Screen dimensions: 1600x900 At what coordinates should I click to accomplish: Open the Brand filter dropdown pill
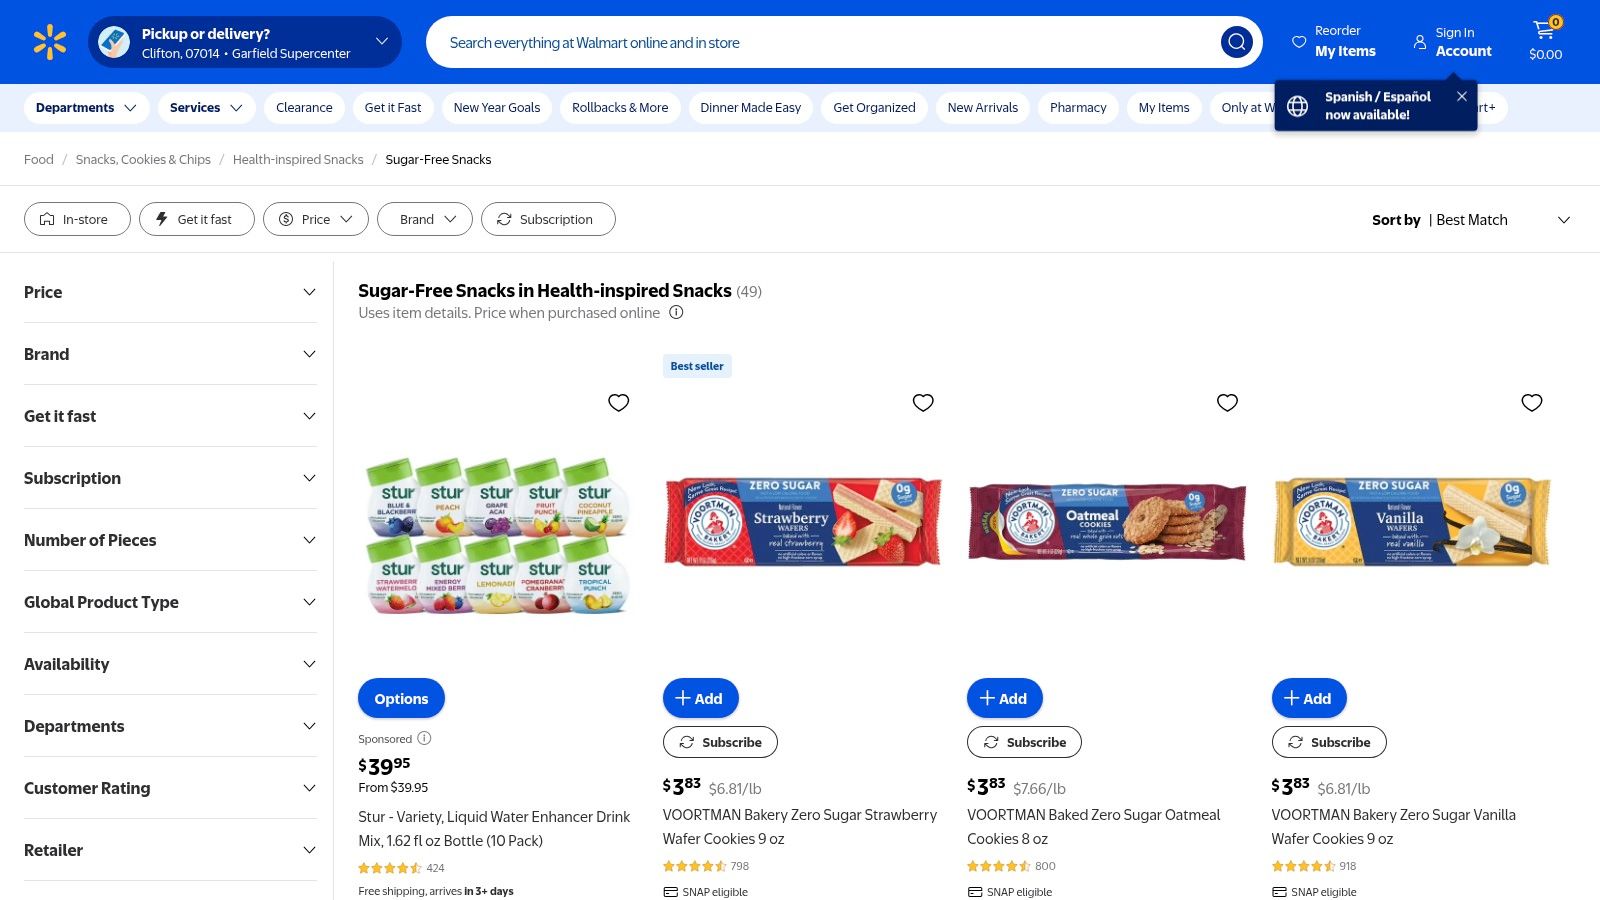[425, 219]
